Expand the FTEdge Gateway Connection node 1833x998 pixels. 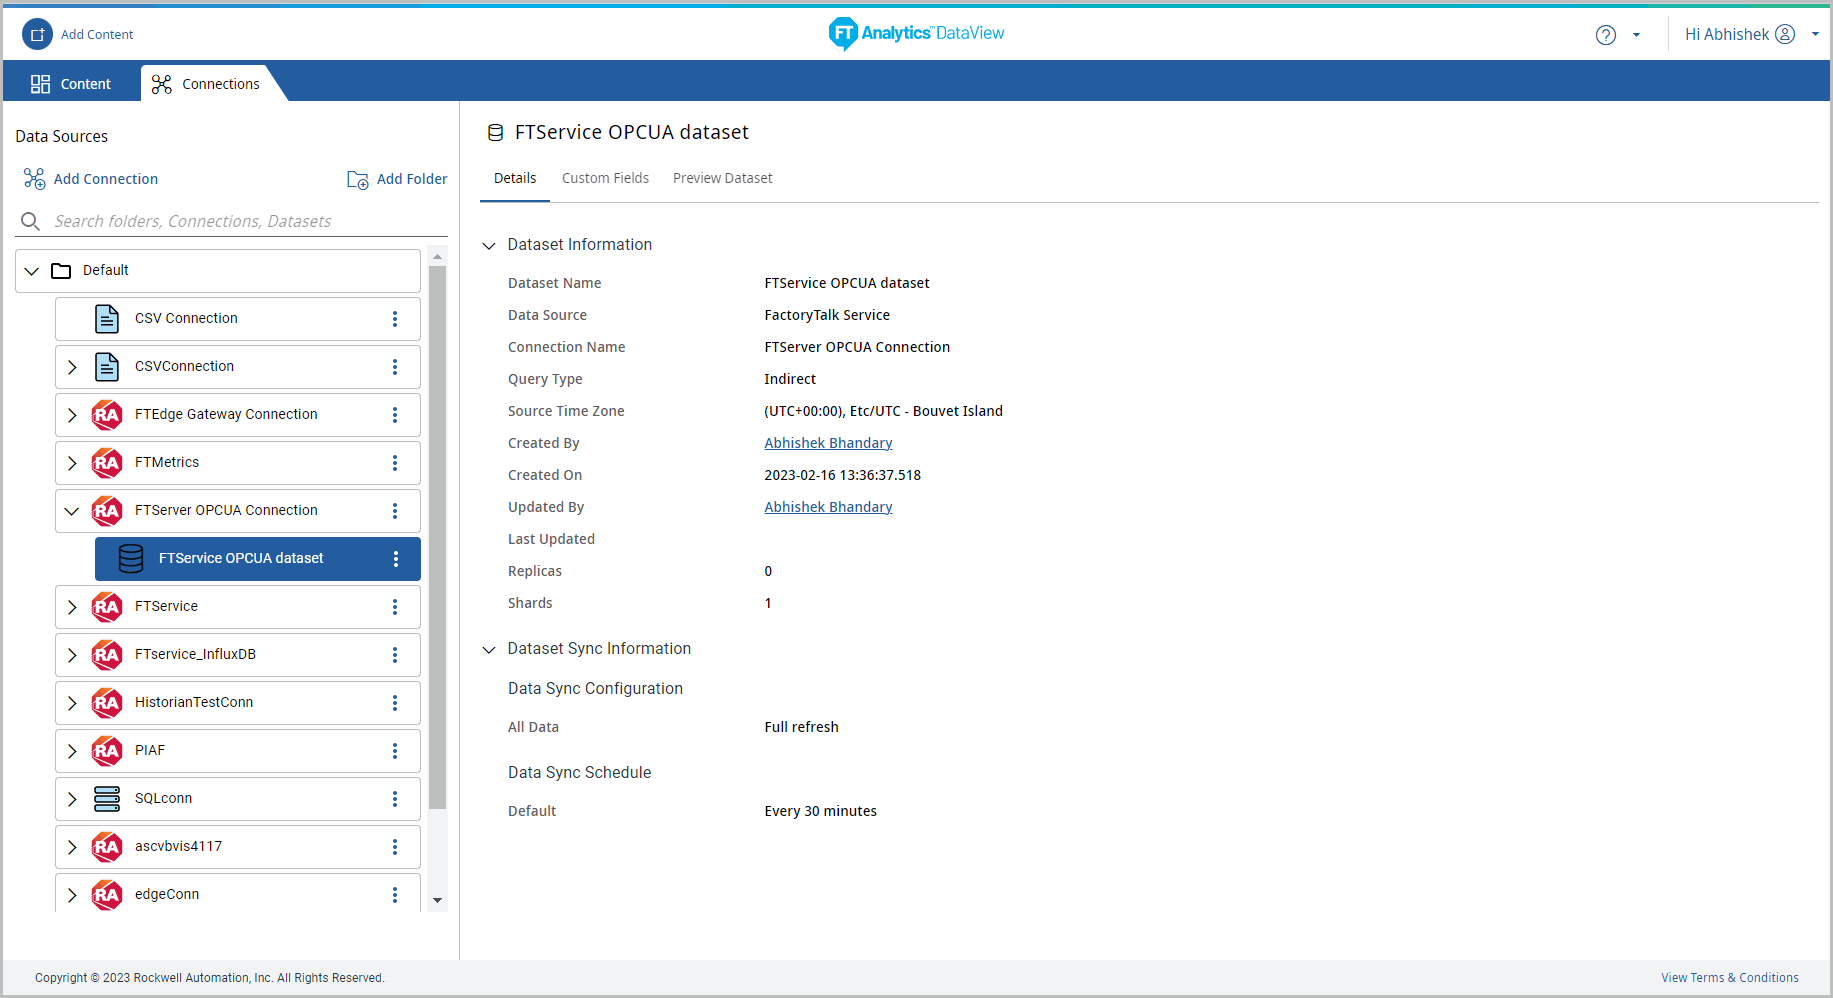tap(72, 415)
